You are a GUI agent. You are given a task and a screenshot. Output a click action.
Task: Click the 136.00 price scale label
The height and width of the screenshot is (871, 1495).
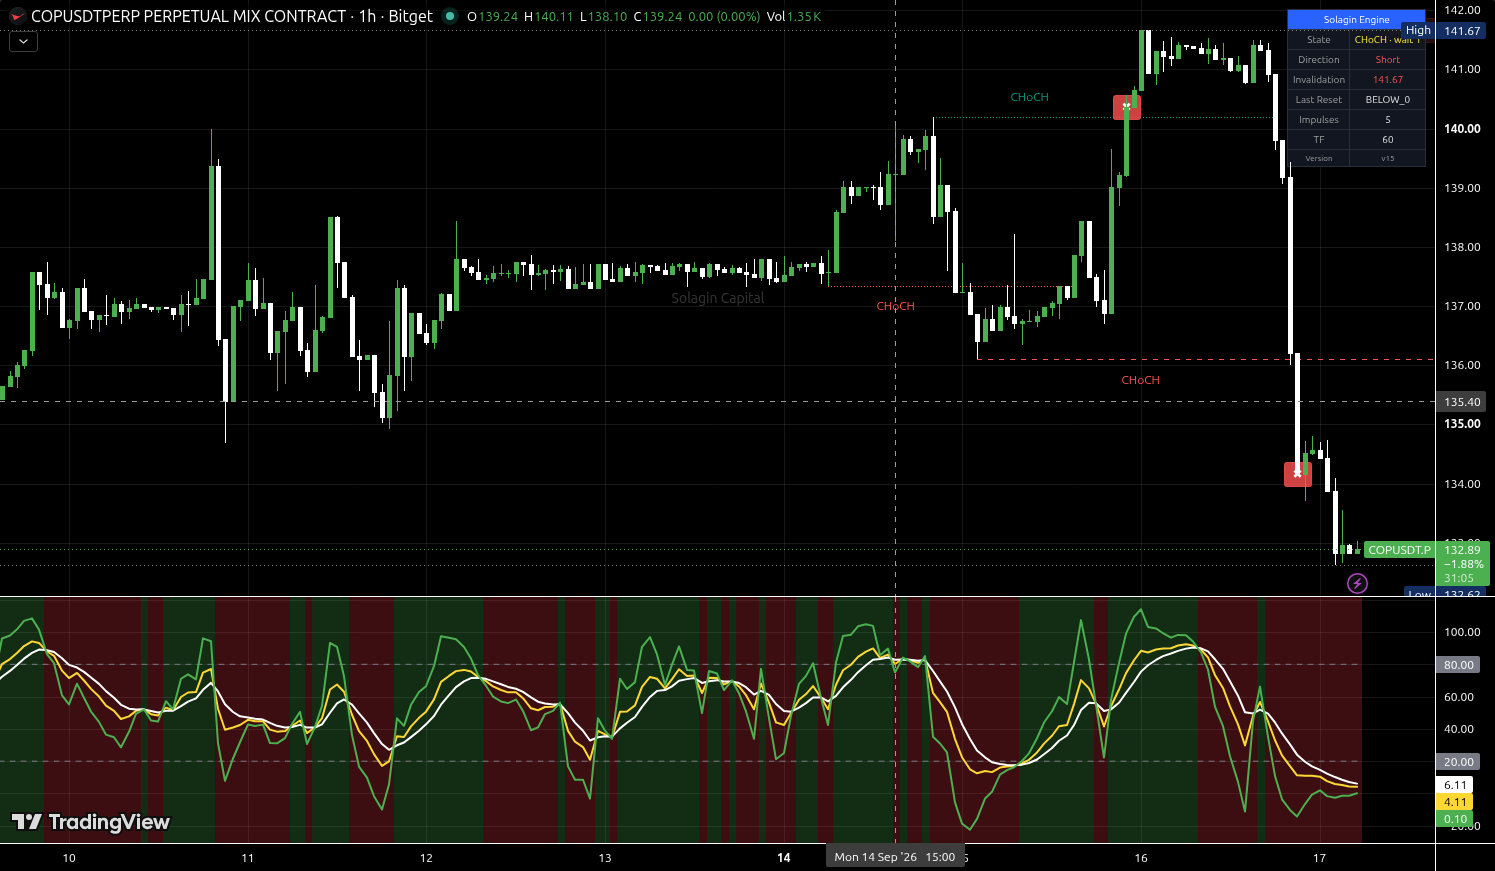coord(1462,365)
